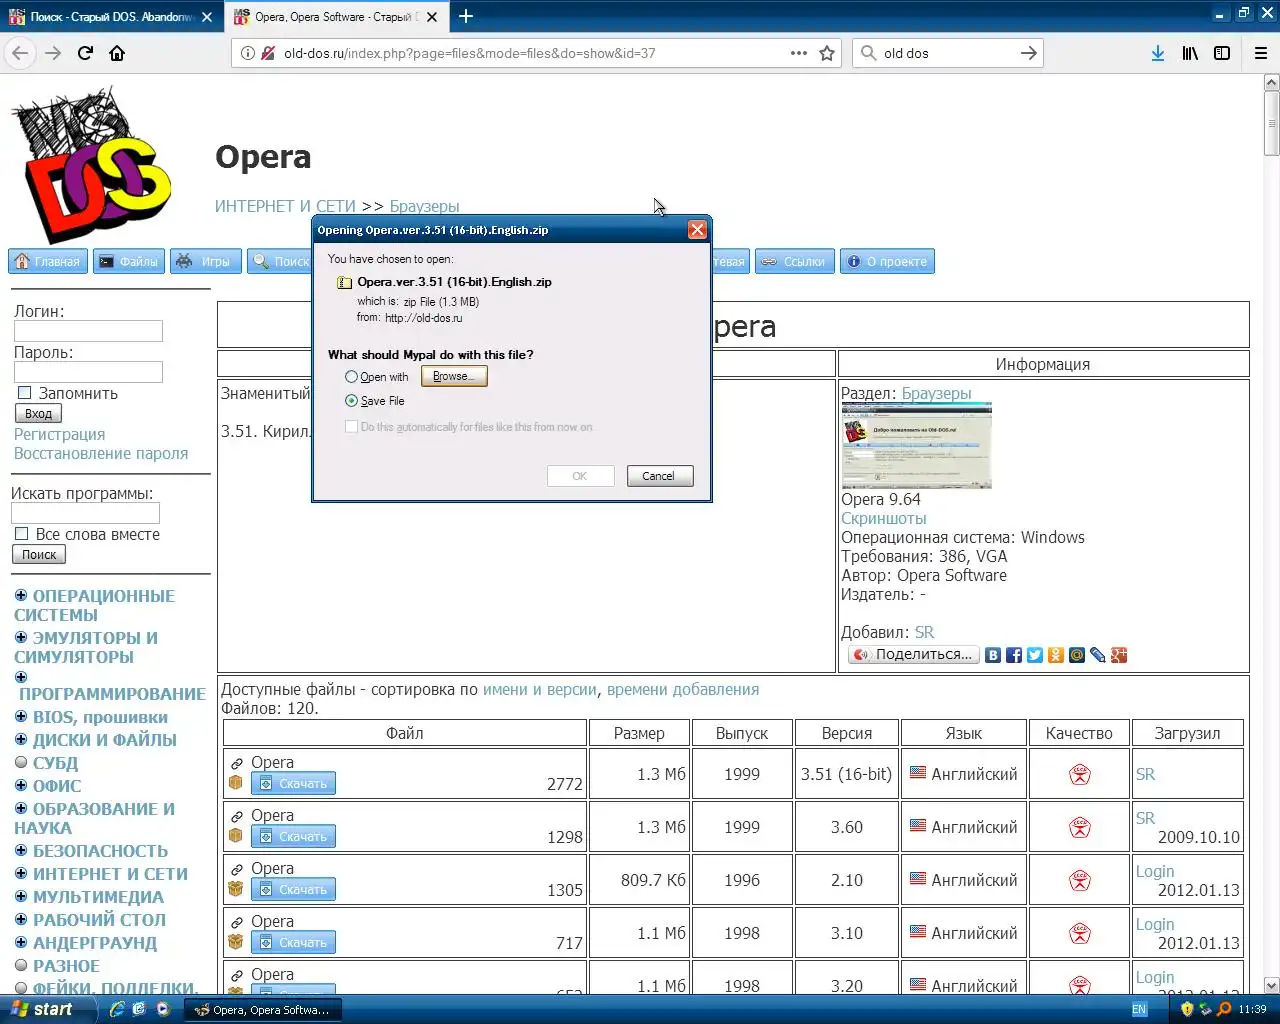The width and height of the screenshot is (1280, 1024).
Task: Share via LiveJournal pencil icon
Action: coord(1098,655)
